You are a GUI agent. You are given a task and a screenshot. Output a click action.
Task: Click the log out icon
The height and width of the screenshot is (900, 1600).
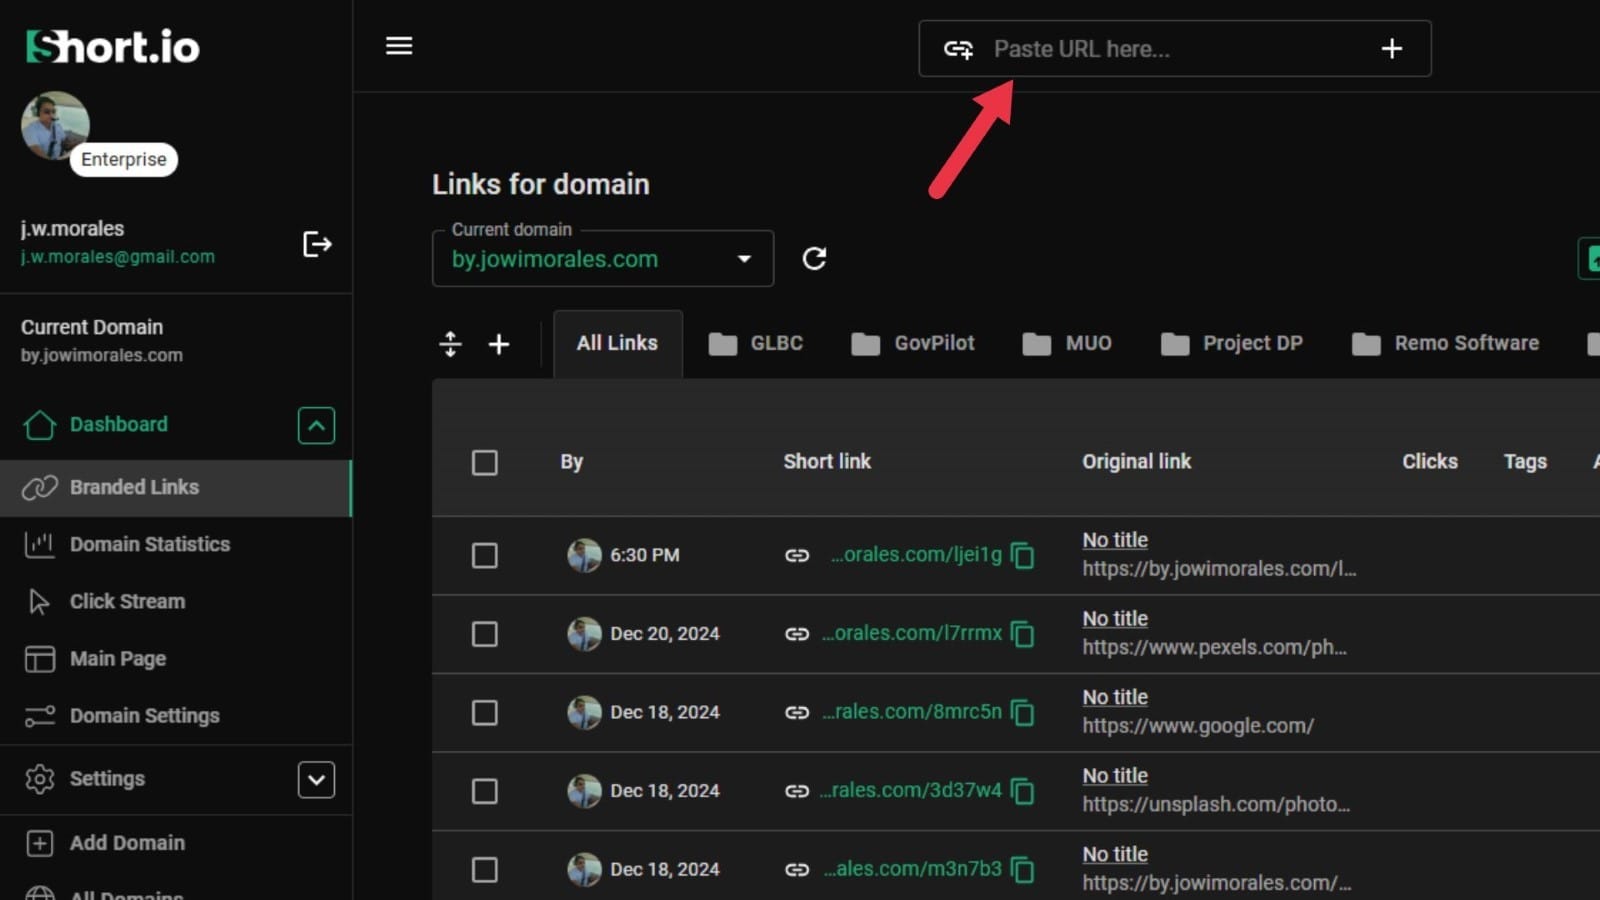pos(317,244)
